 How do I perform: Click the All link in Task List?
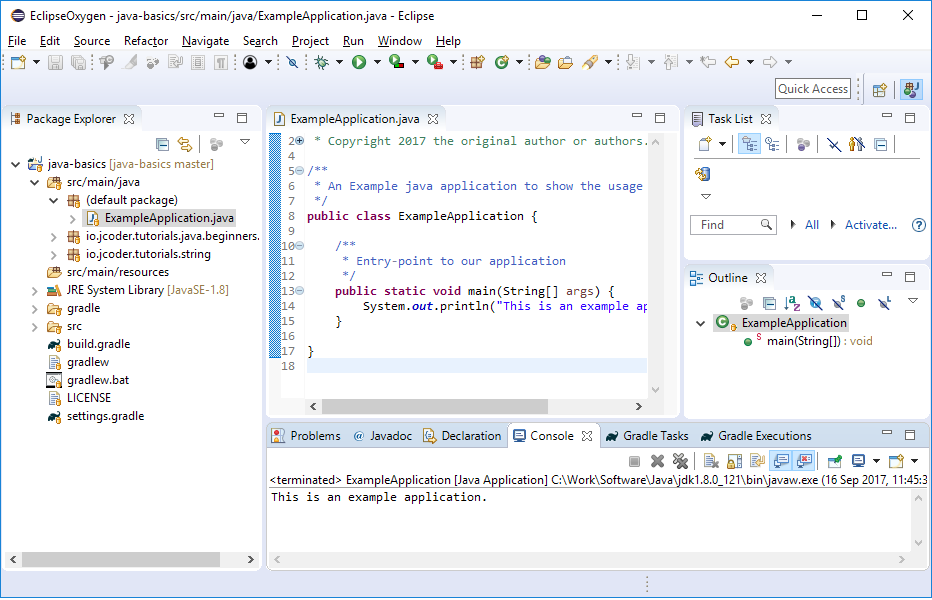(x=812, y=225)
